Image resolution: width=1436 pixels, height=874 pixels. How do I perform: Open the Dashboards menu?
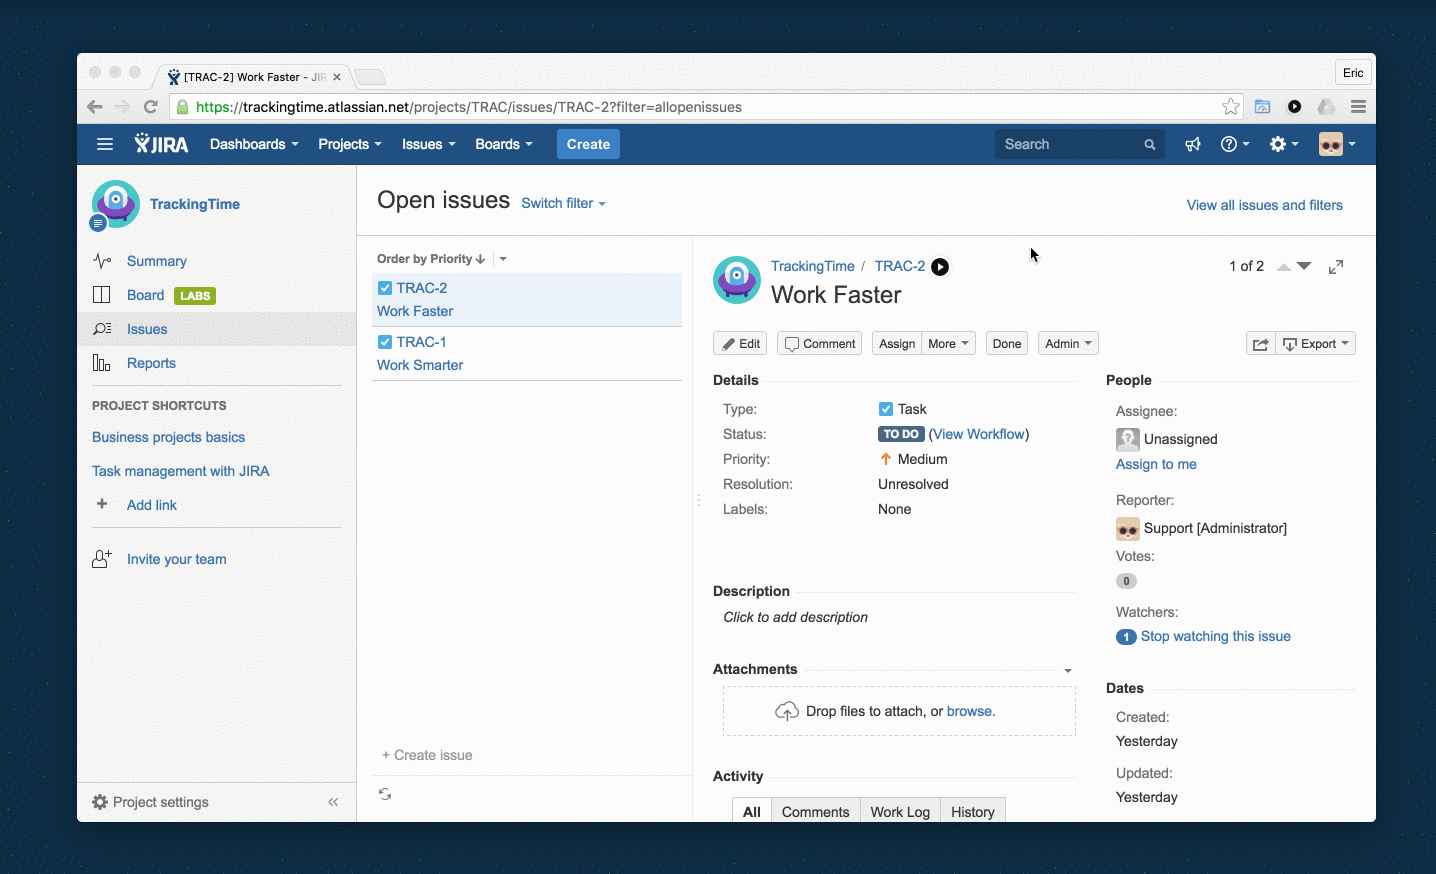[x=254, y=144]
